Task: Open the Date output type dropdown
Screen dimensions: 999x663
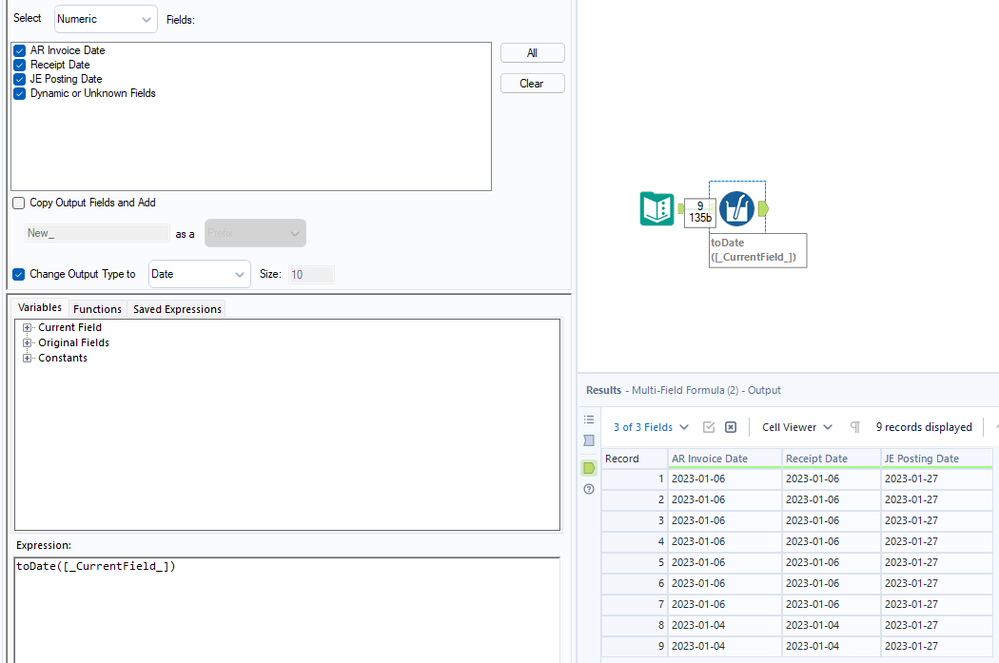Action: (199, 274)
